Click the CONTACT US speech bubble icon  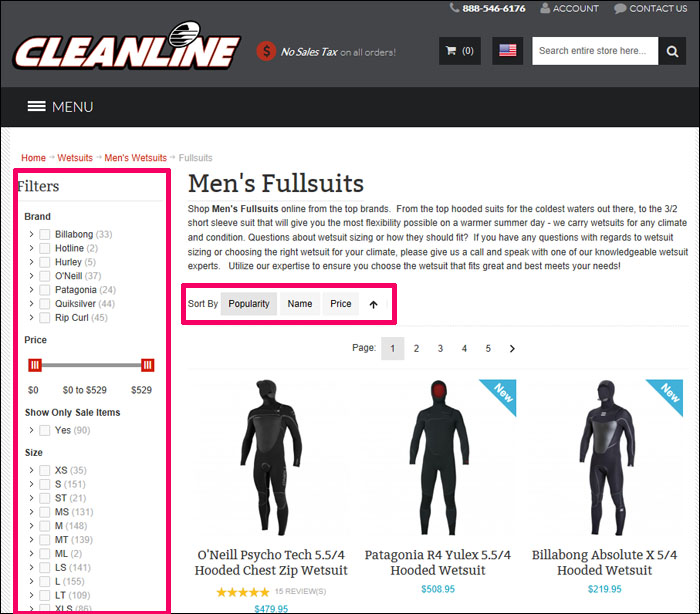(x=620, y=8)
